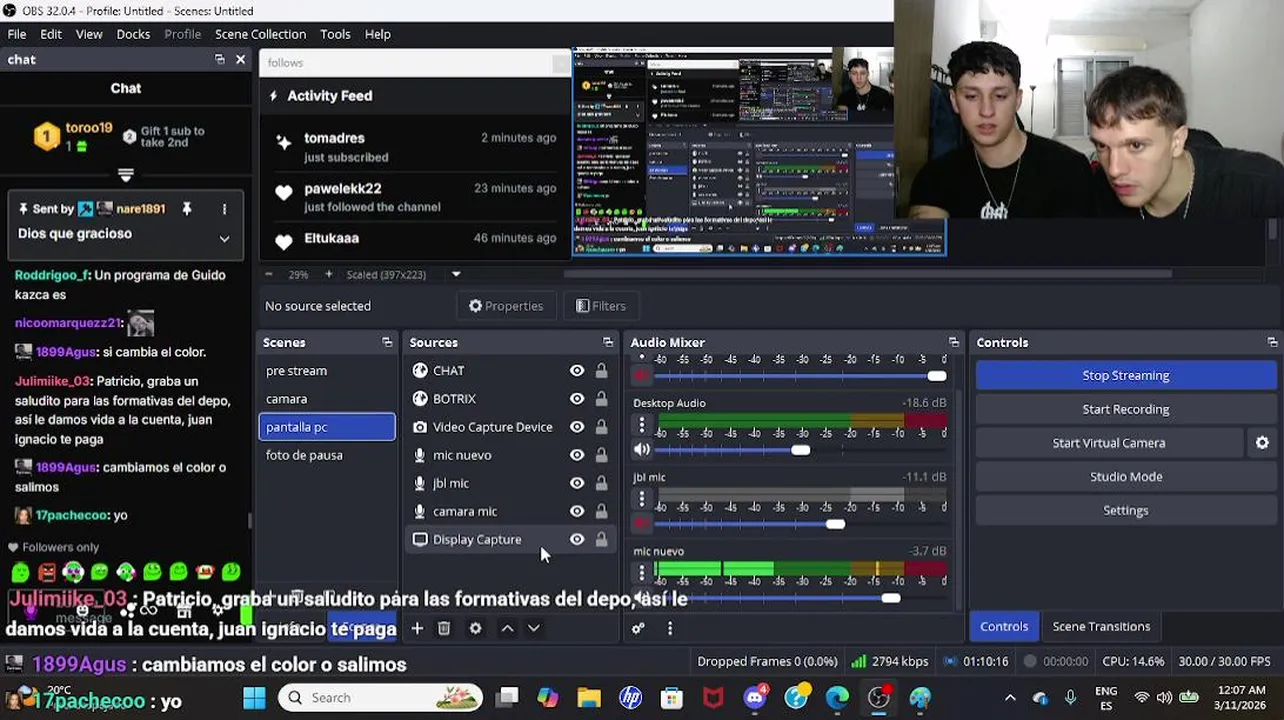Open OBS Settings button
Screen dimensions: 1284x720
click(x=1126, y=510)
